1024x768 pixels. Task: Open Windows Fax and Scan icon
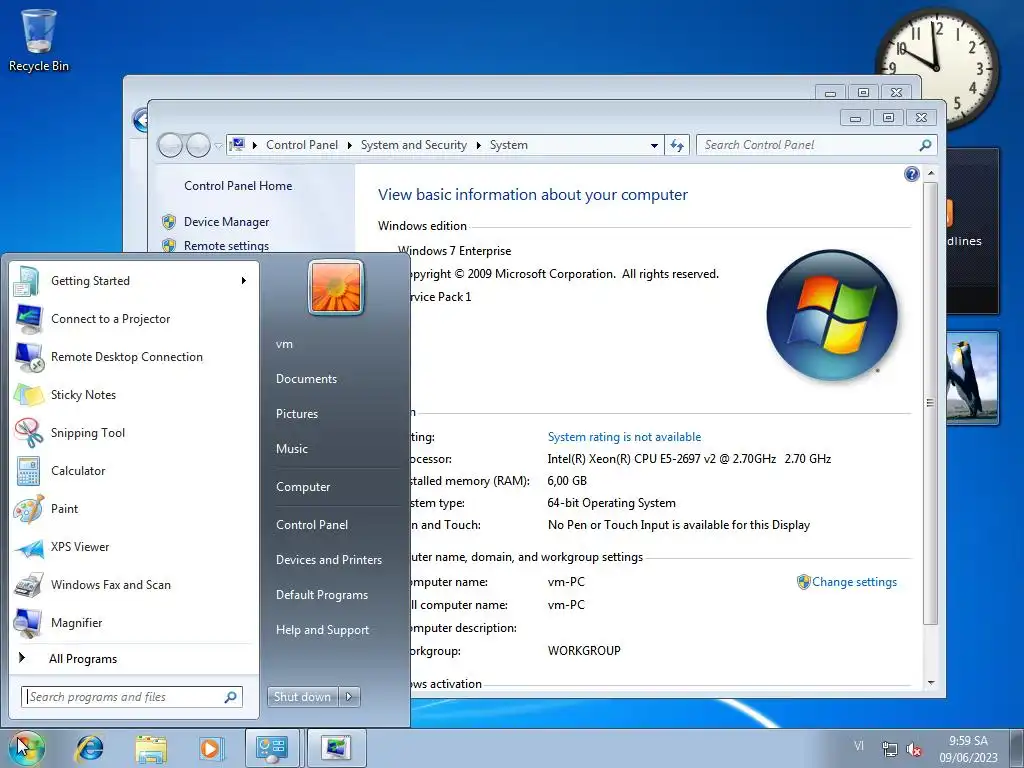click(x=29, y=585)
